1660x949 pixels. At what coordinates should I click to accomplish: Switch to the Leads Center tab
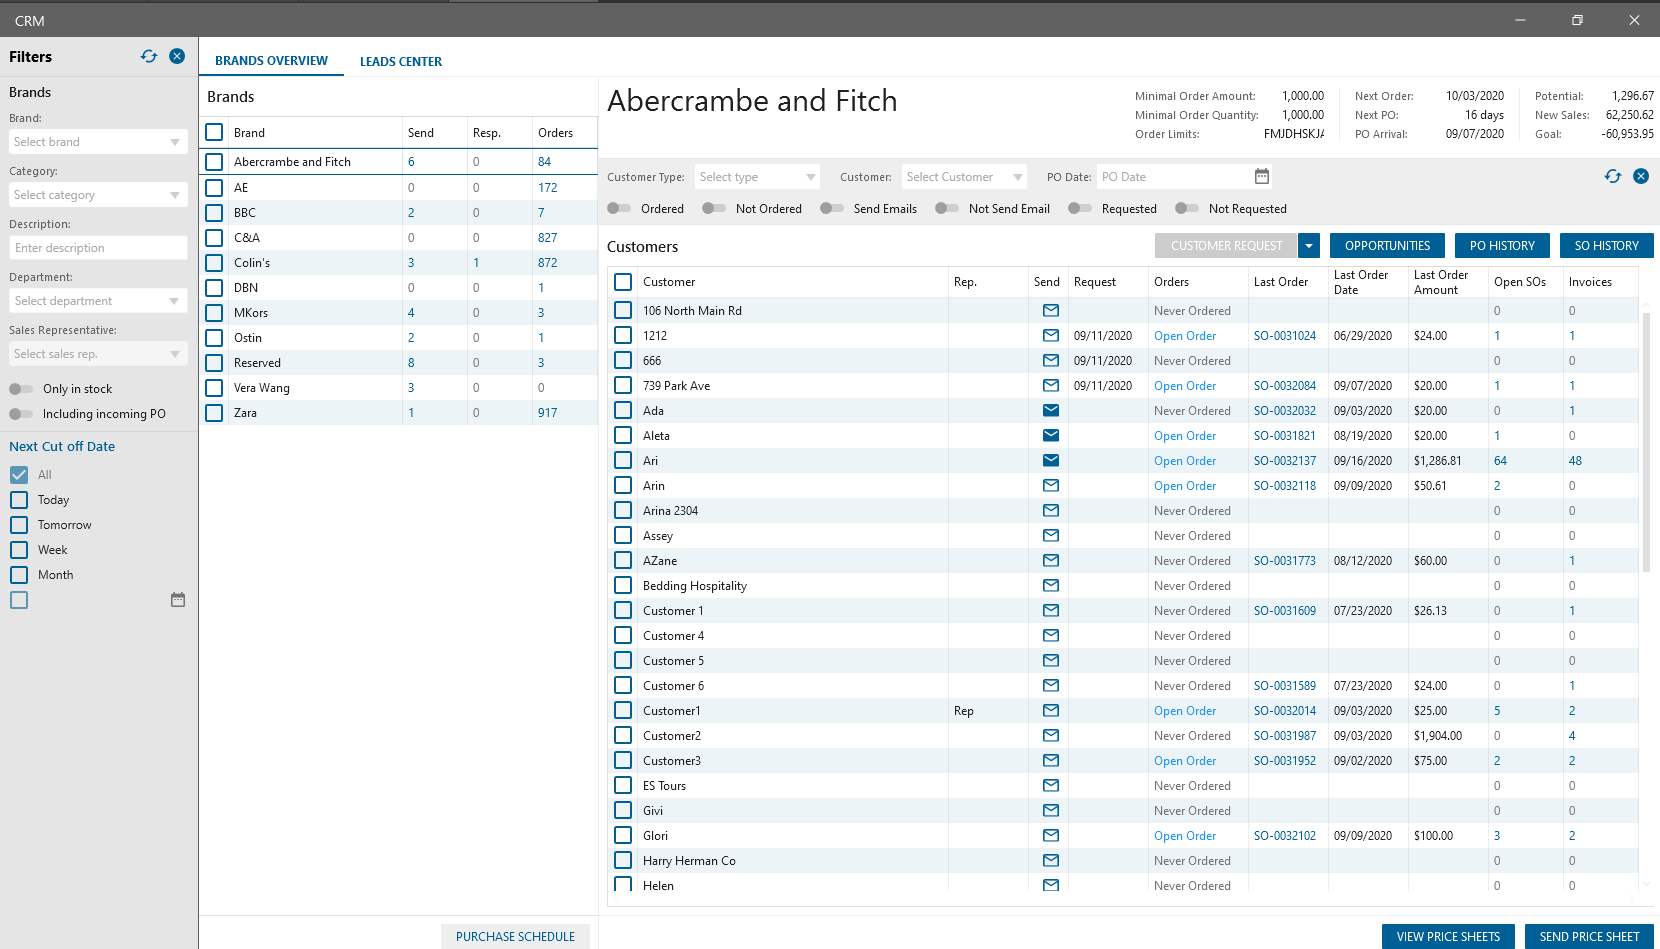401,62
